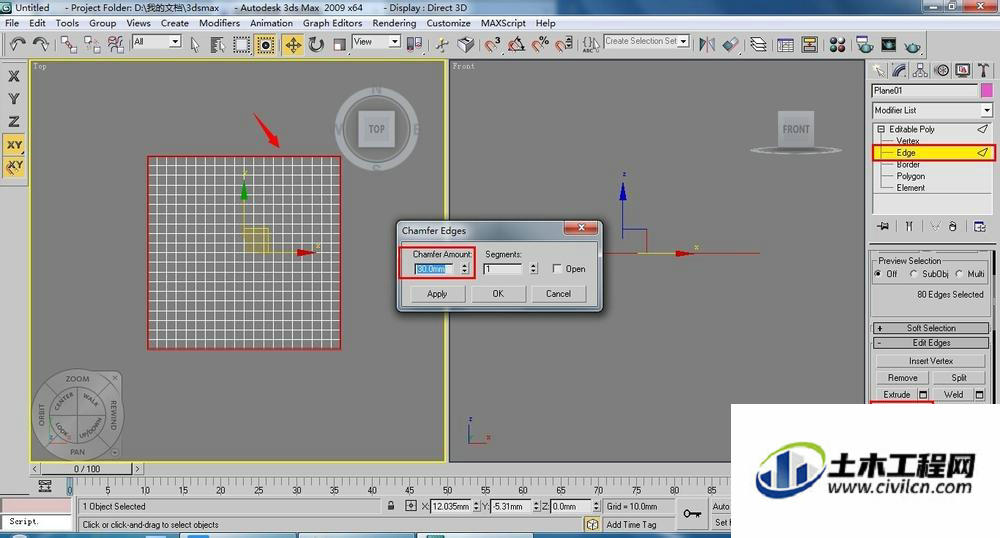This screenshot has height=538, width=1000.
Task: Click Apply in Chamfer Edges dialog
Action: pos(437,294)
